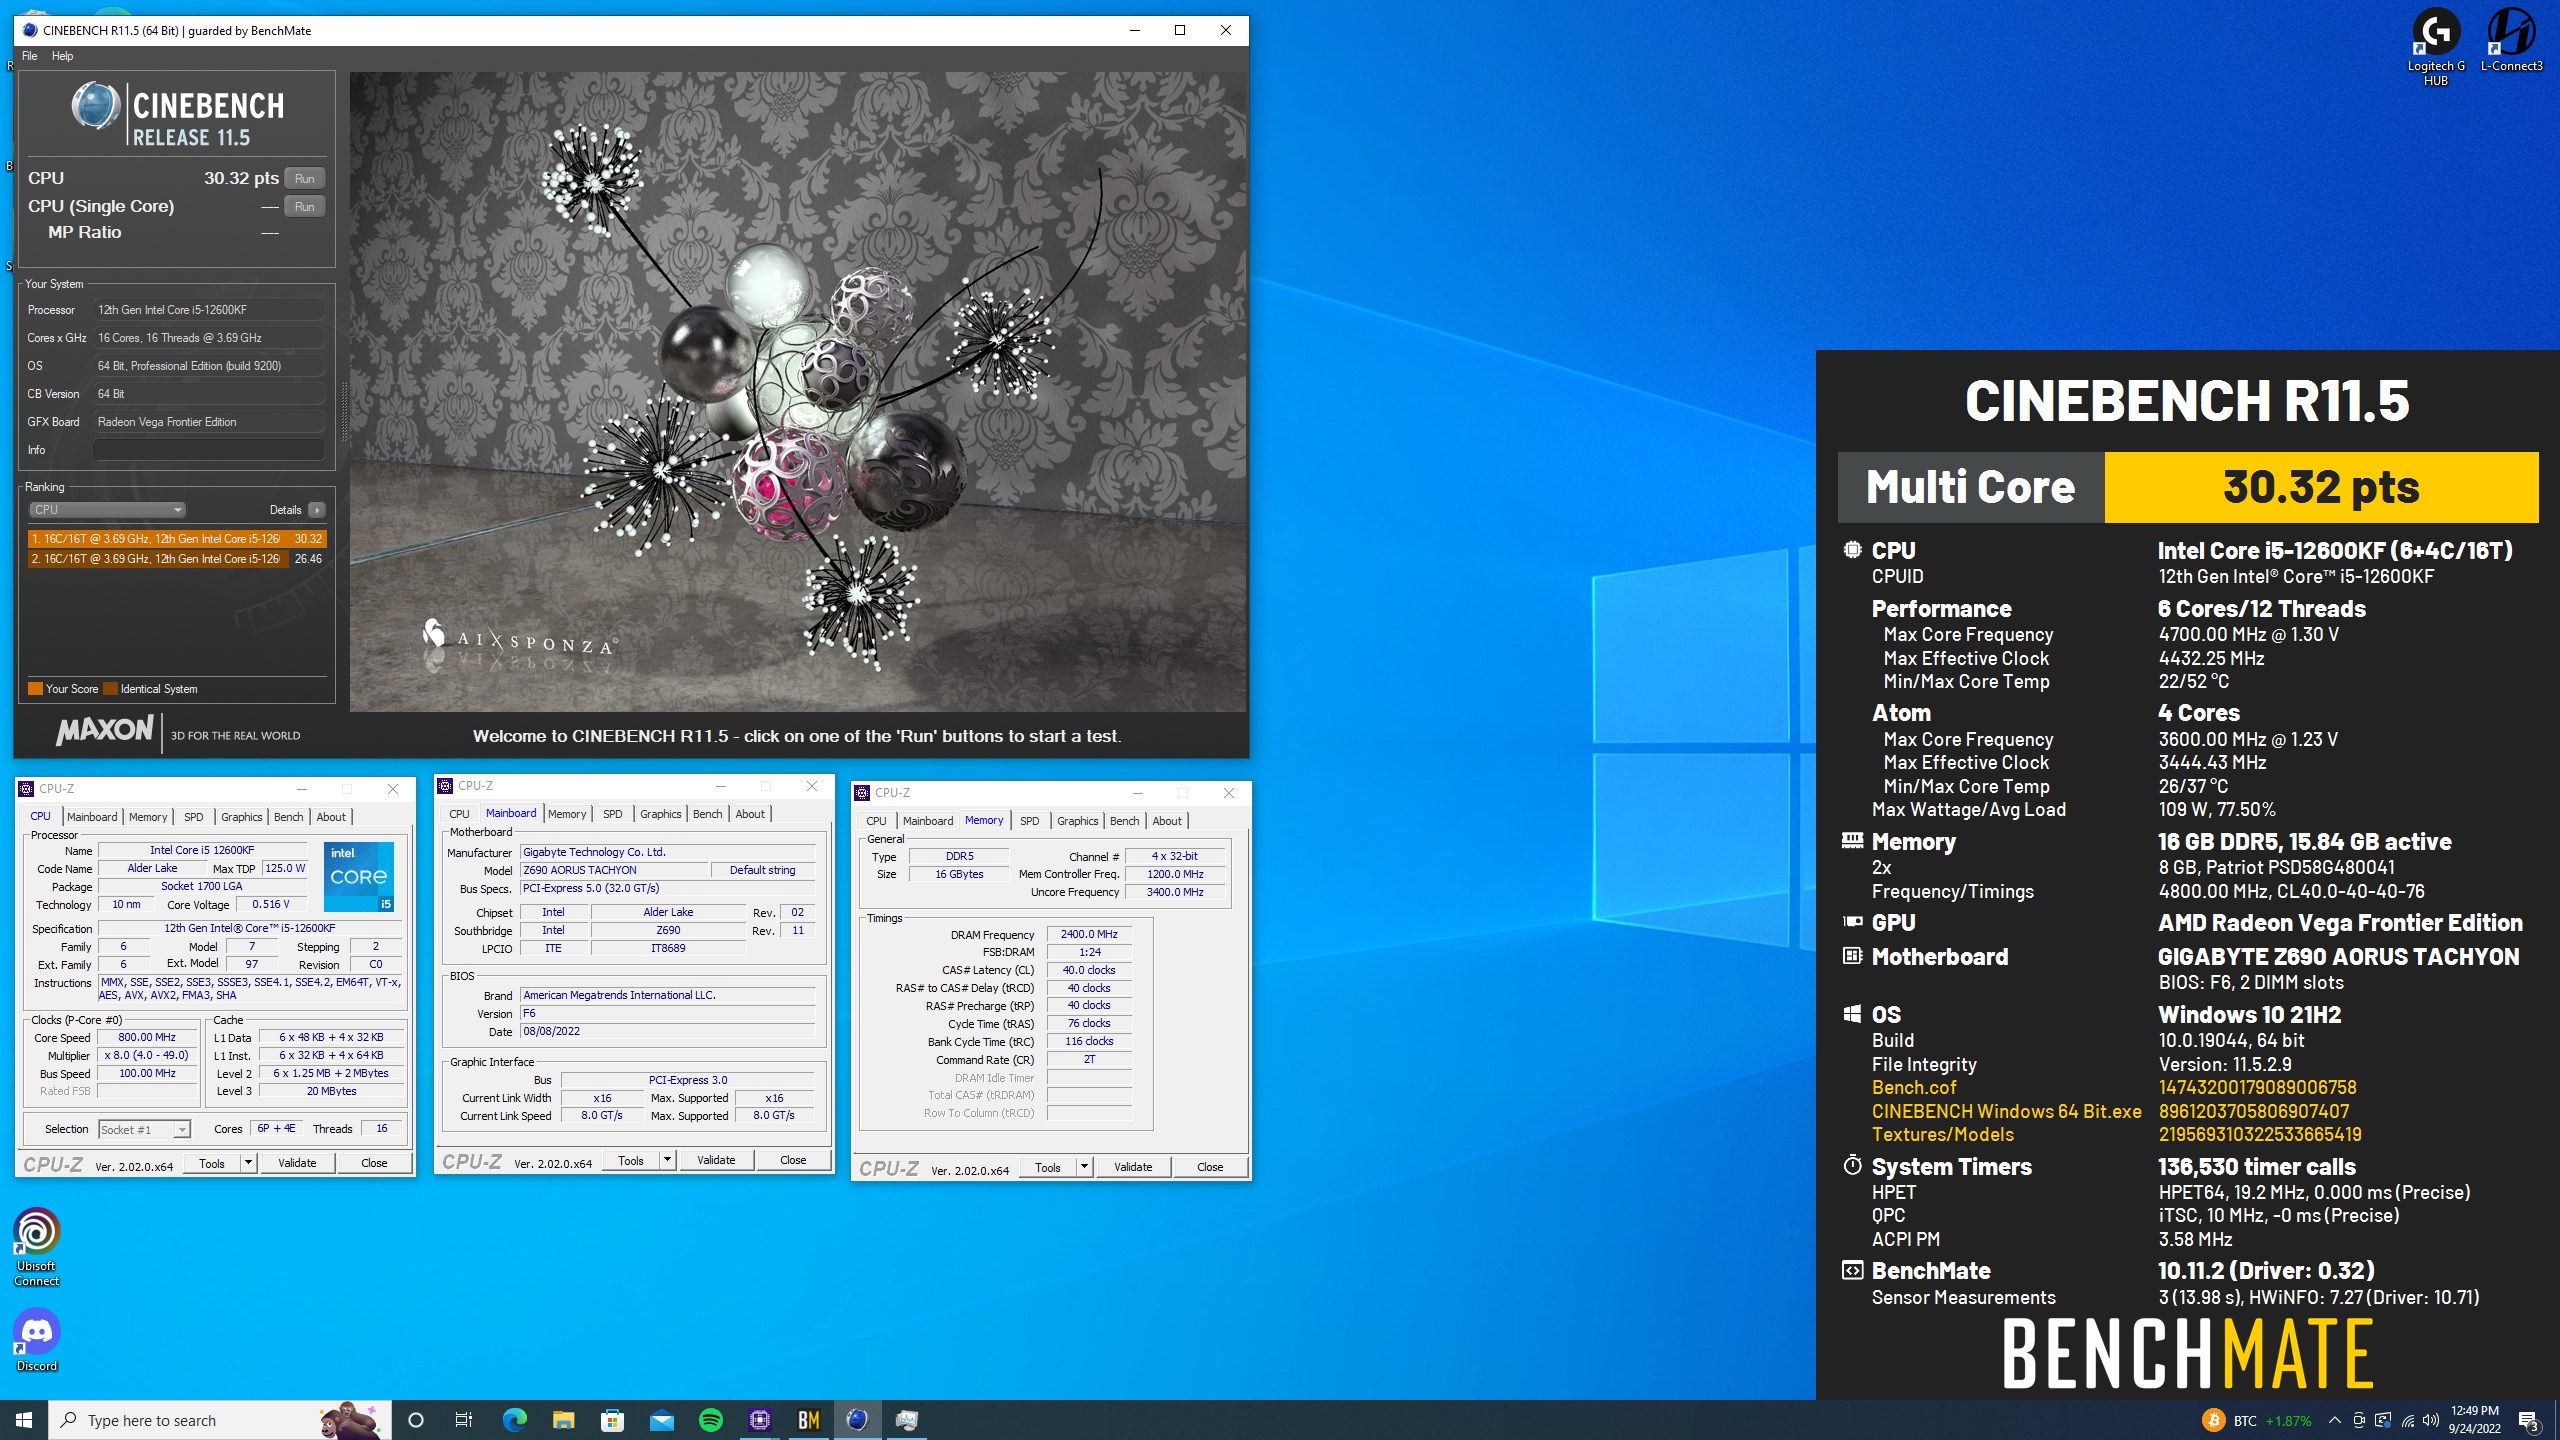
Task: Launch Microsoft Edge from the taskbar
Action: [514, 1420]
